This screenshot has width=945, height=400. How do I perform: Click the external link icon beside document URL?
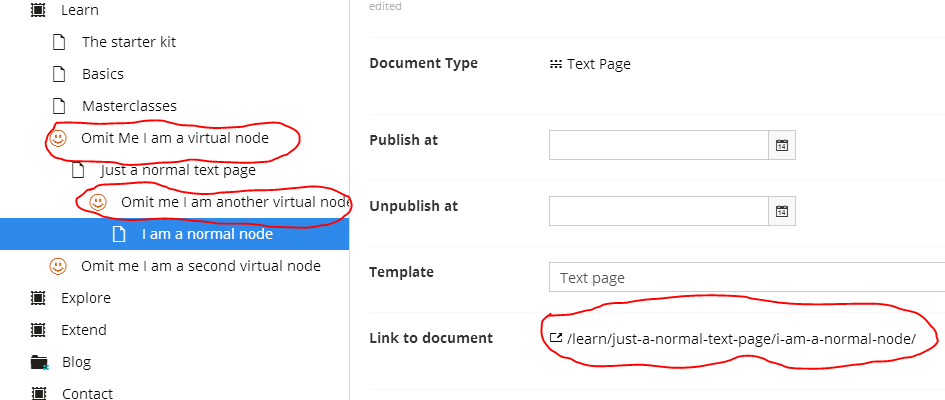[556, 338]
